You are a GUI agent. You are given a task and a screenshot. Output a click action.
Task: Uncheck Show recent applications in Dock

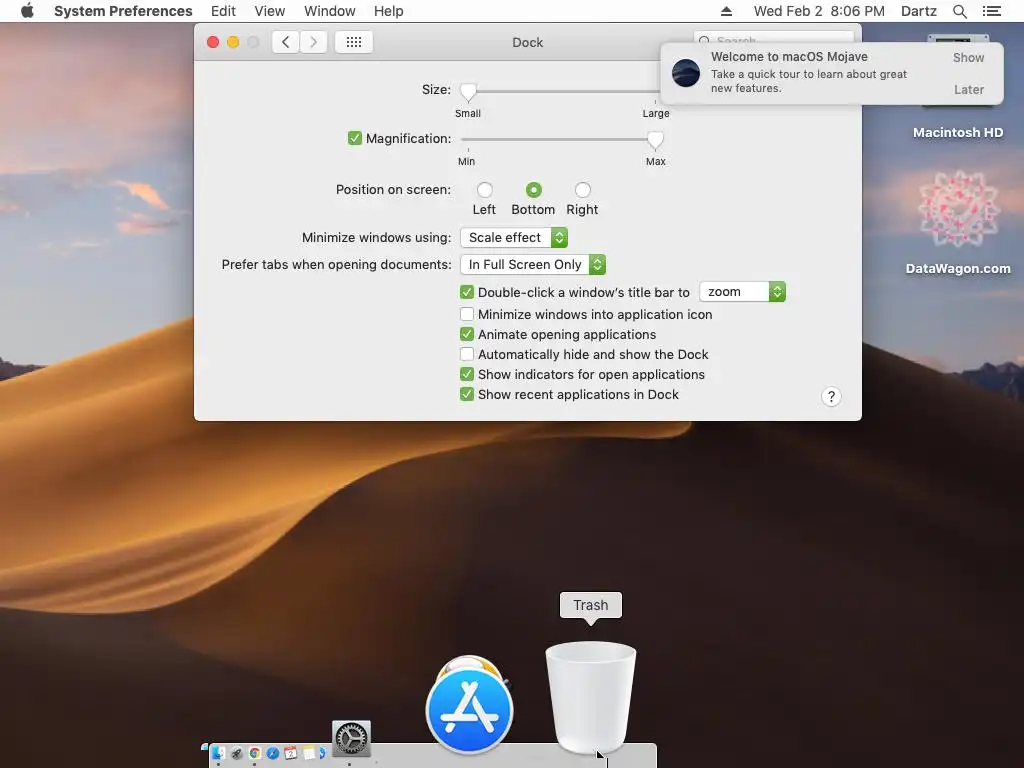point(466,394)
